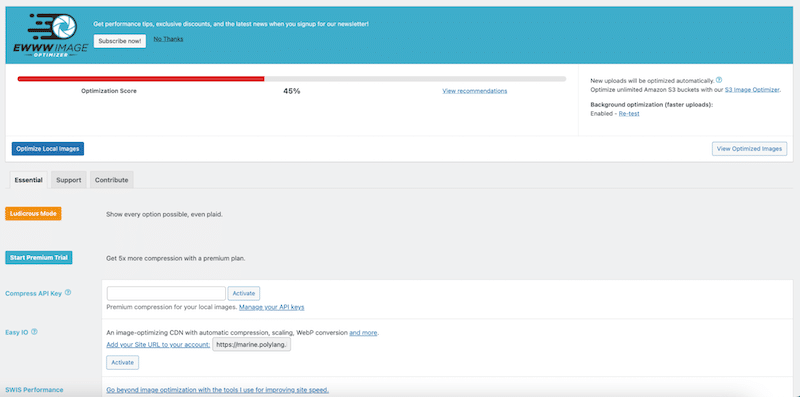Viewport: 800px width, 397px height.
Task: Click the optimization score progress bar
Action: click(292, 79)
